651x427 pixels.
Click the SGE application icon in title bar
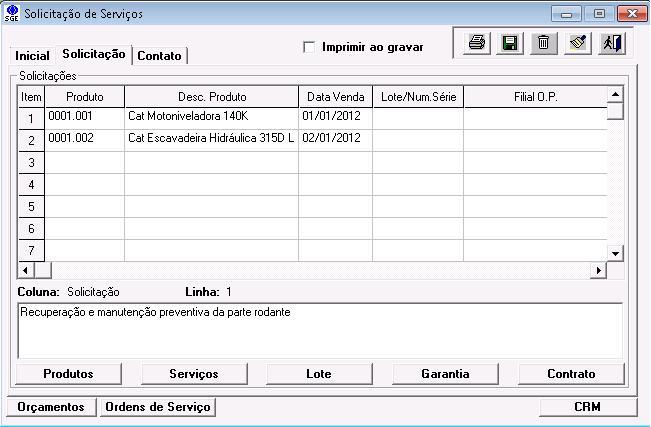12,14
